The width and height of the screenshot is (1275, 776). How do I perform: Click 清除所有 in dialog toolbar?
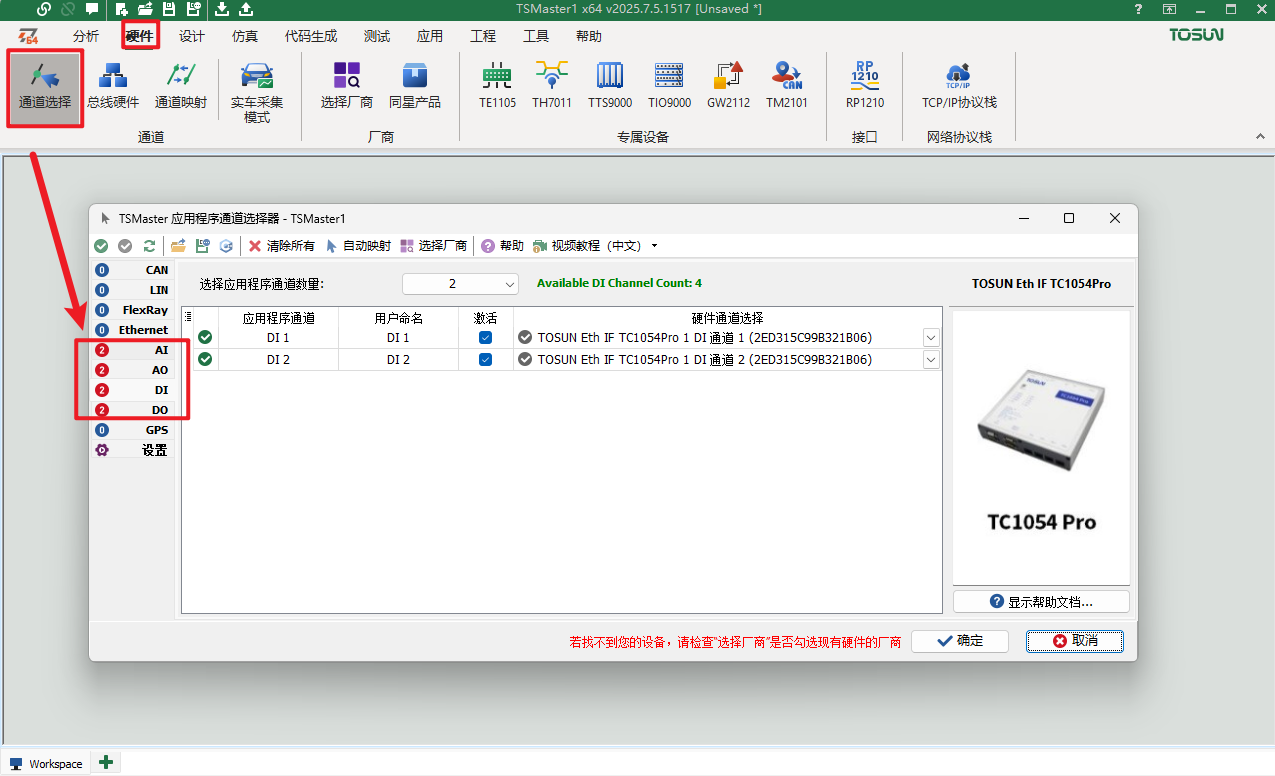point(281,246)
